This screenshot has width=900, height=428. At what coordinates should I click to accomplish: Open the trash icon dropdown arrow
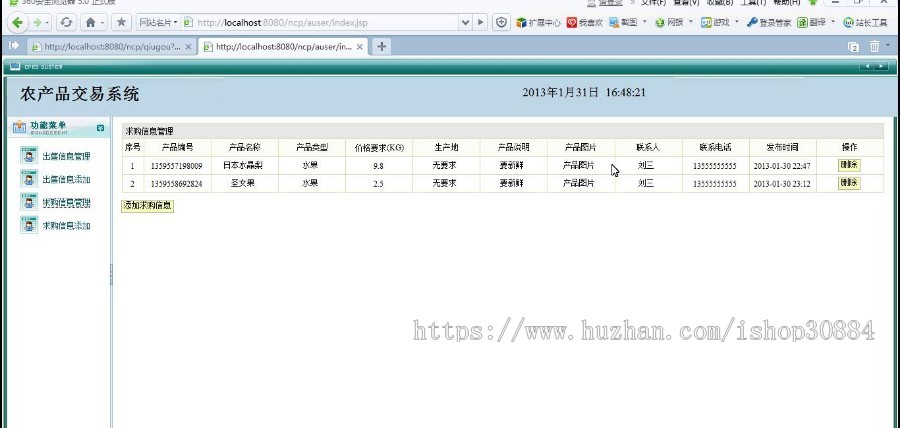pyautogui.click(x=888, y=46)
